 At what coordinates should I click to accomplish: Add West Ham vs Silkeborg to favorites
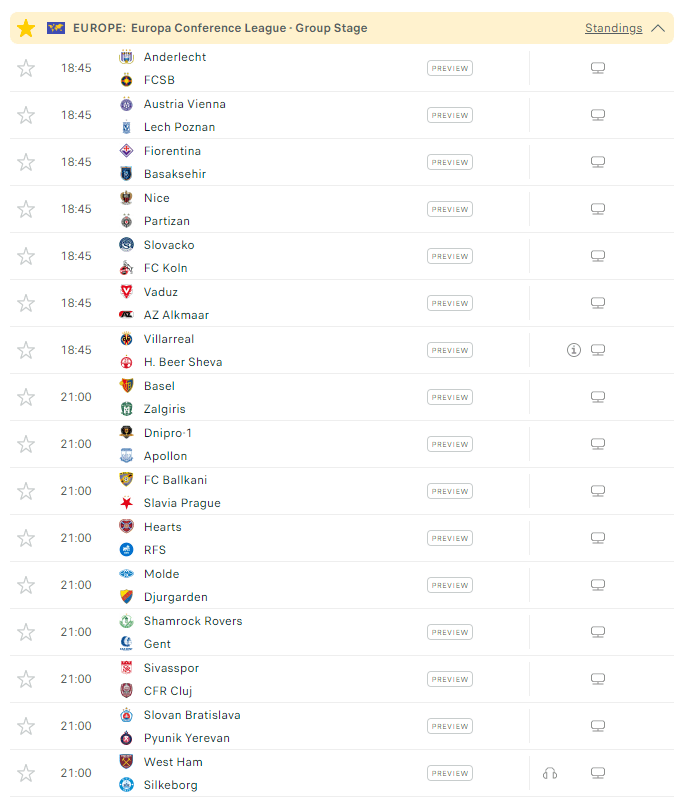26,773
